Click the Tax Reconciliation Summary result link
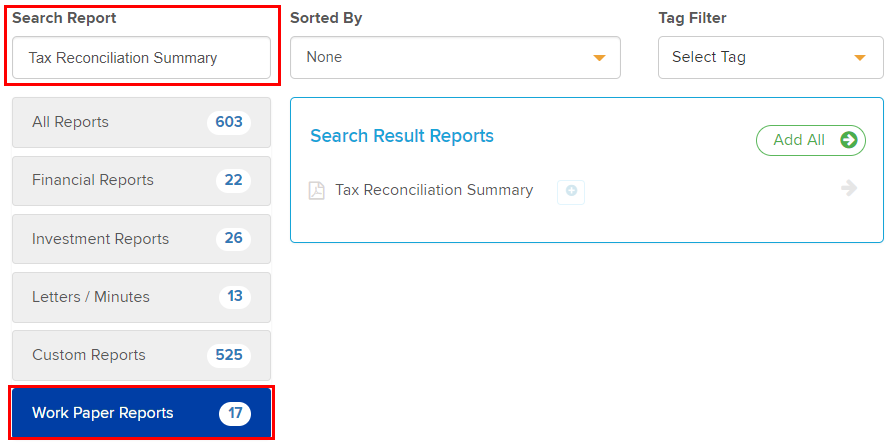Screen dimensions: 891x446 point(434,190)
